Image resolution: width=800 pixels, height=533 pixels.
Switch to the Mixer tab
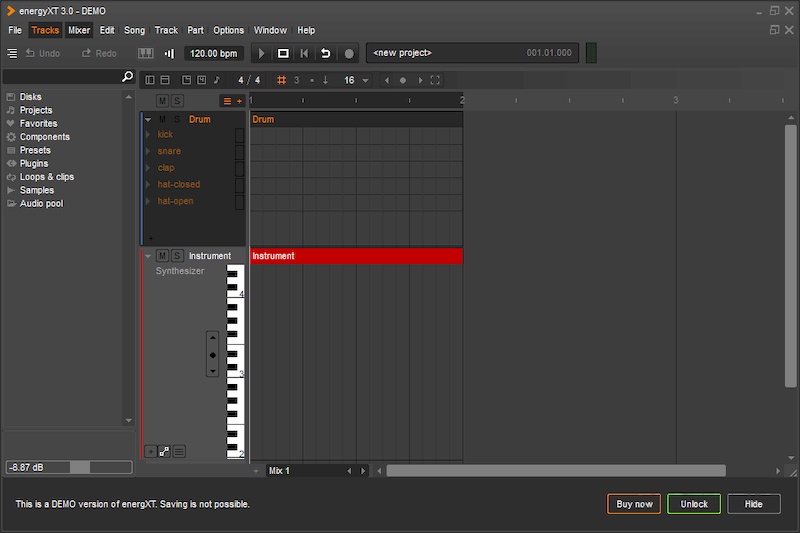click(79, 30)
